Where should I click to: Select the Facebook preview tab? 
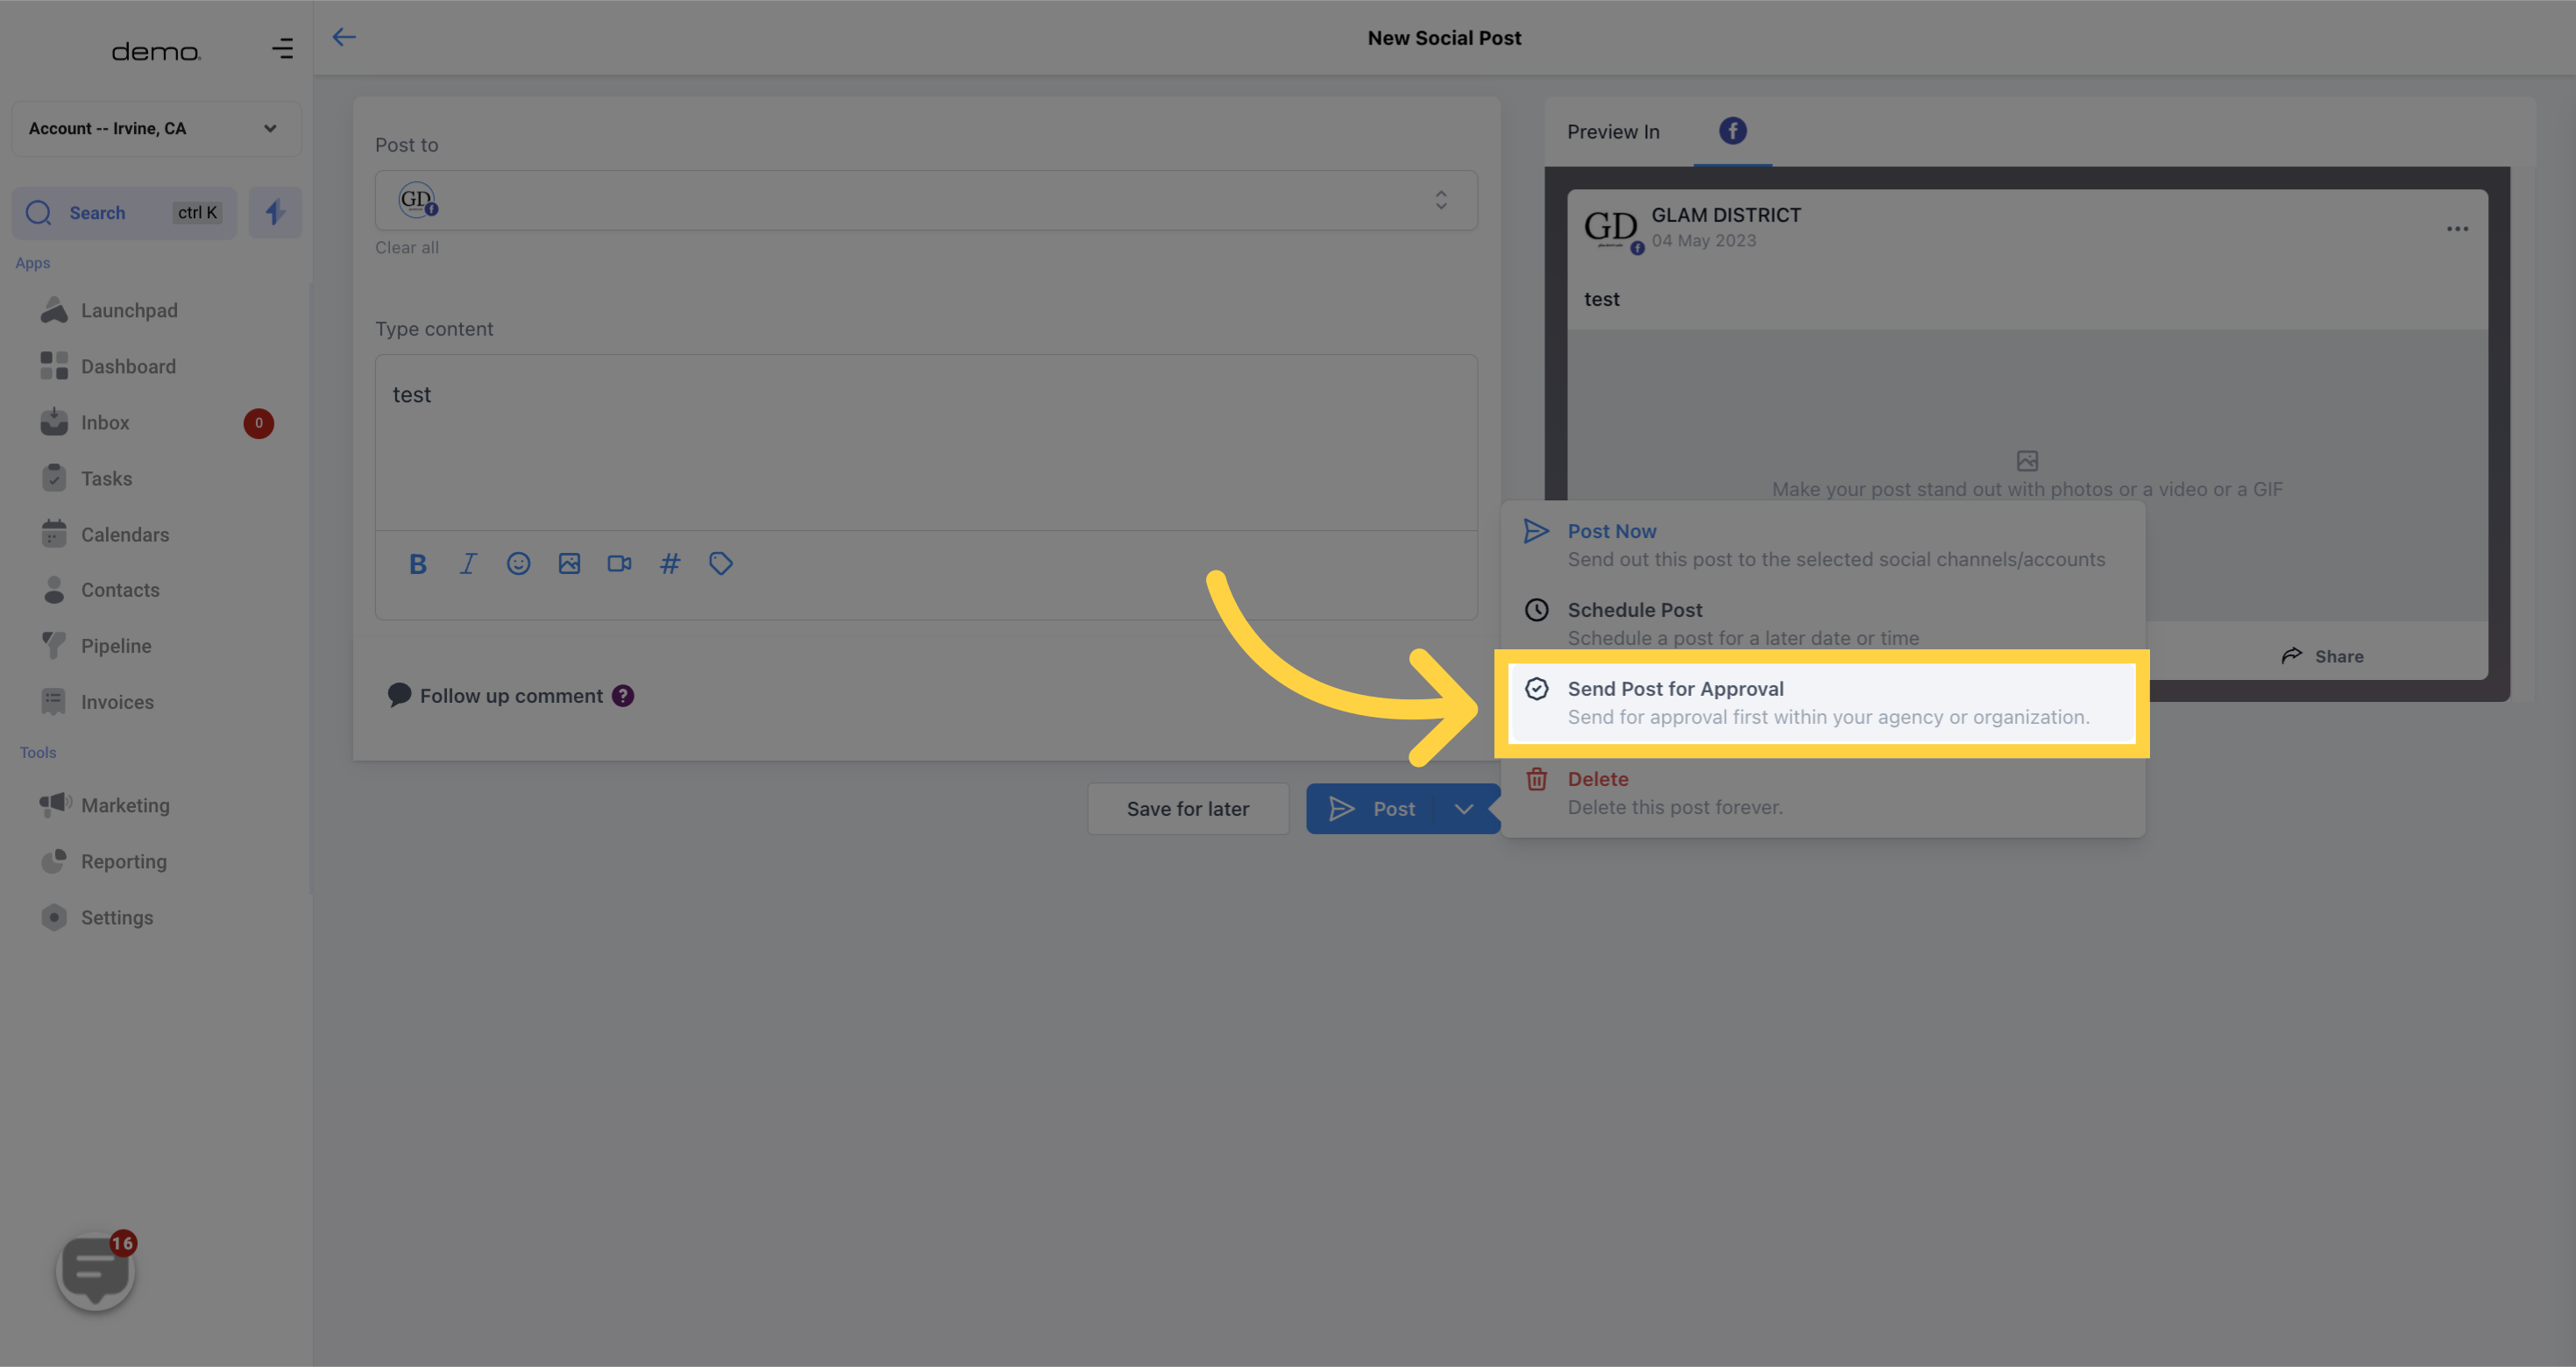pos(1732,131)
